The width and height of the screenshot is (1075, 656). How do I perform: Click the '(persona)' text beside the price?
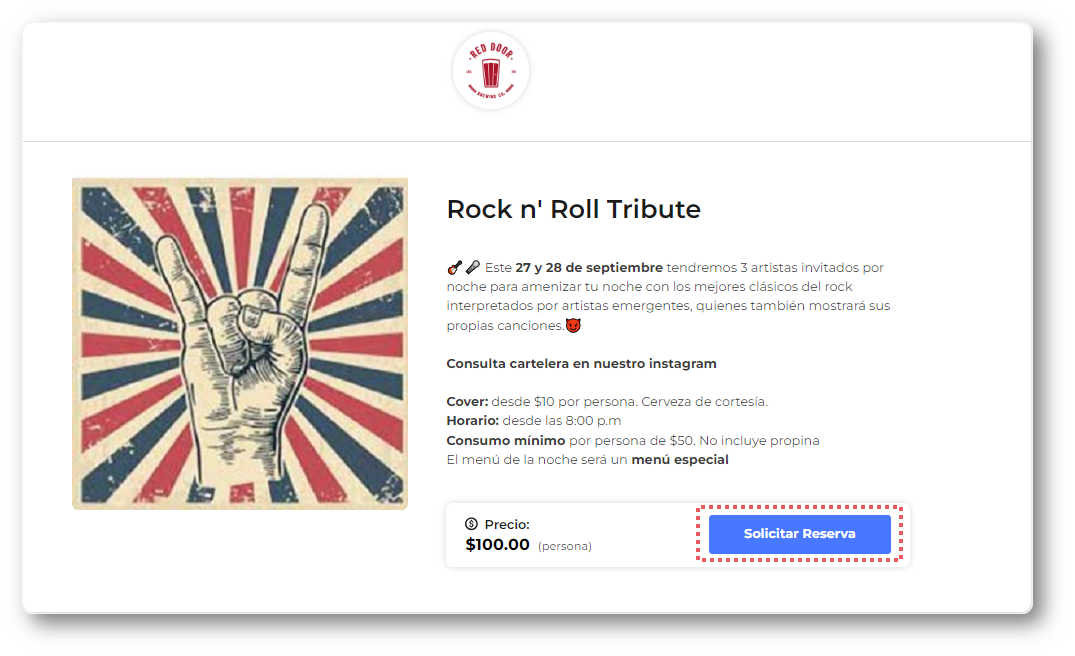565,547
